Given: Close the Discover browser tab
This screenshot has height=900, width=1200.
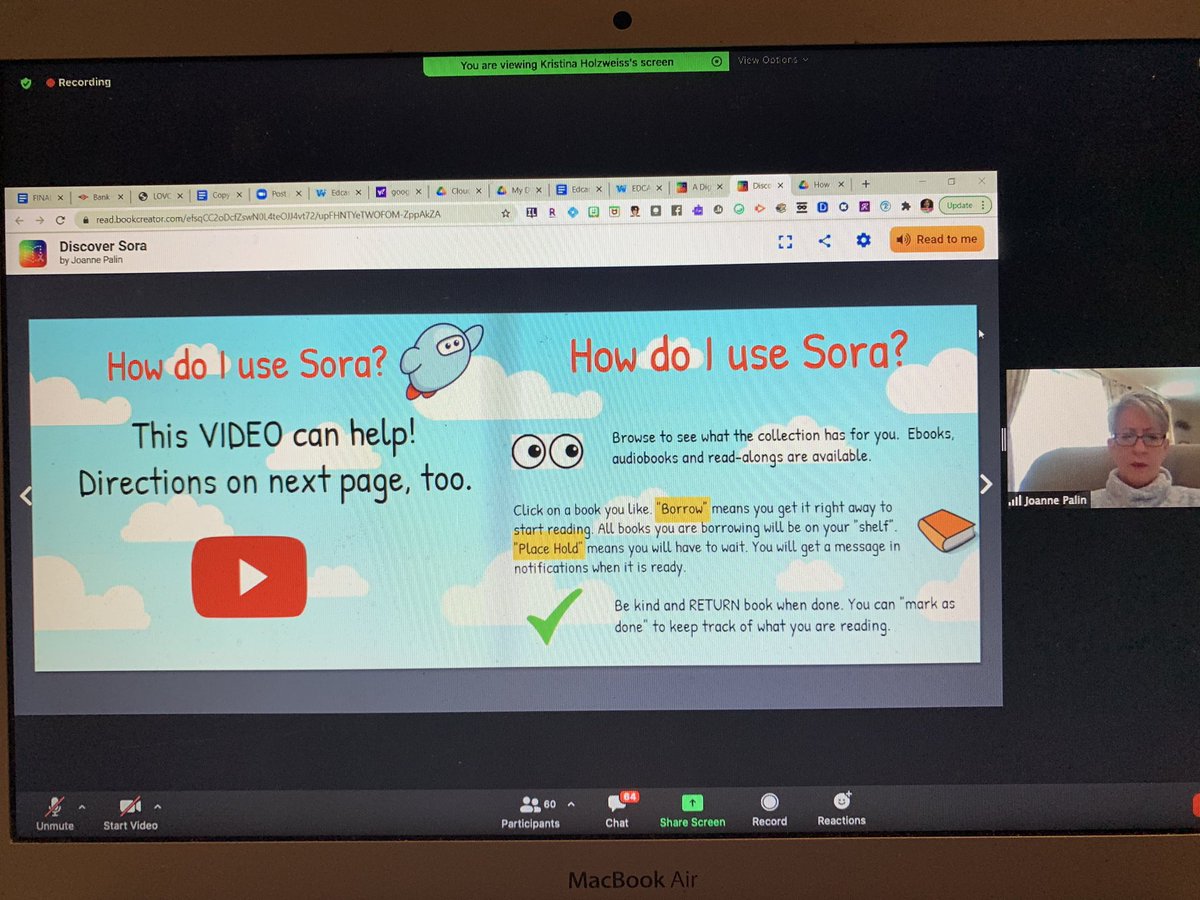Looking at the screenshot, I should 780,185.
